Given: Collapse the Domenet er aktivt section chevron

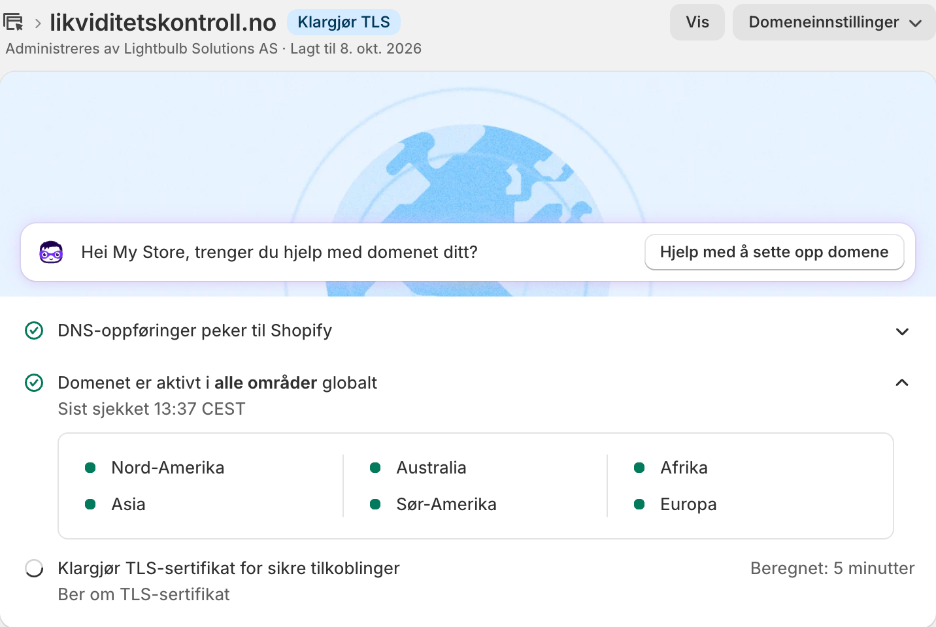Looking at the screenshot, I should (902, 383).
